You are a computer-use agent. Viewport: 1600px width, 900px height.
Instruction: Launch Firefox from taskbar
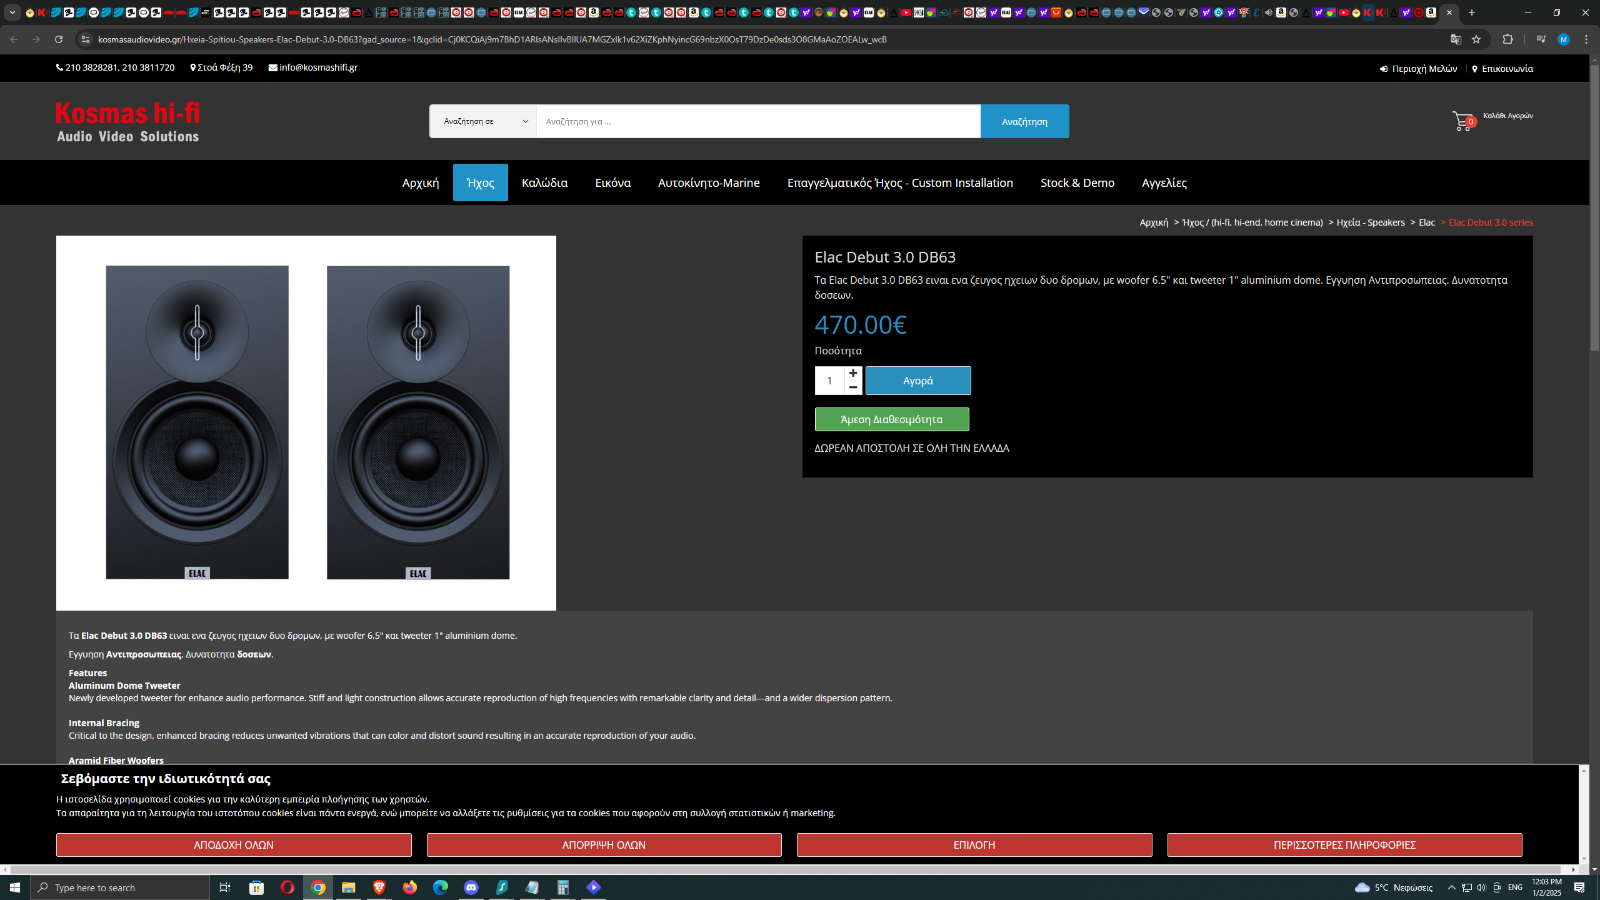[x=410, y=887]
